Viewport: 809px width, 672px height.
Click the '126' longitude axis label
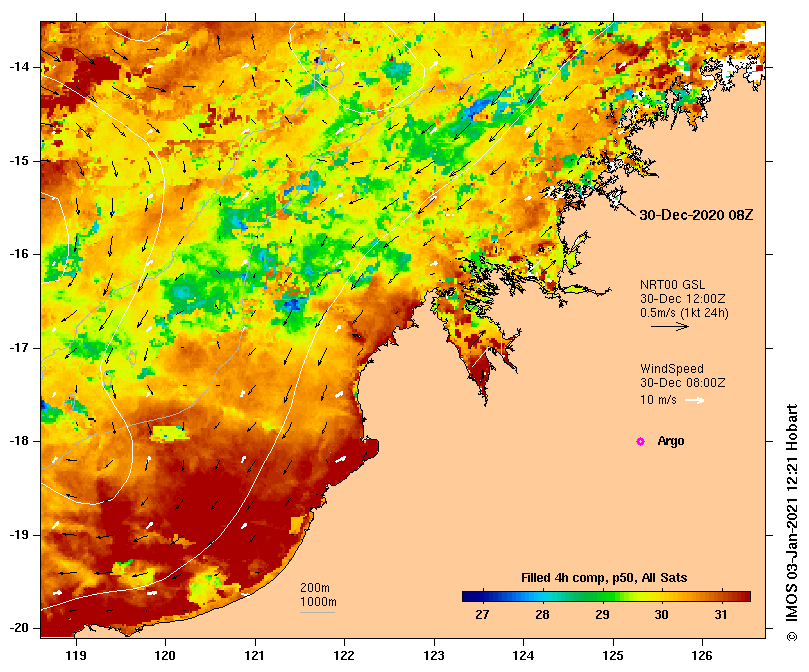[x=702, y=656]
